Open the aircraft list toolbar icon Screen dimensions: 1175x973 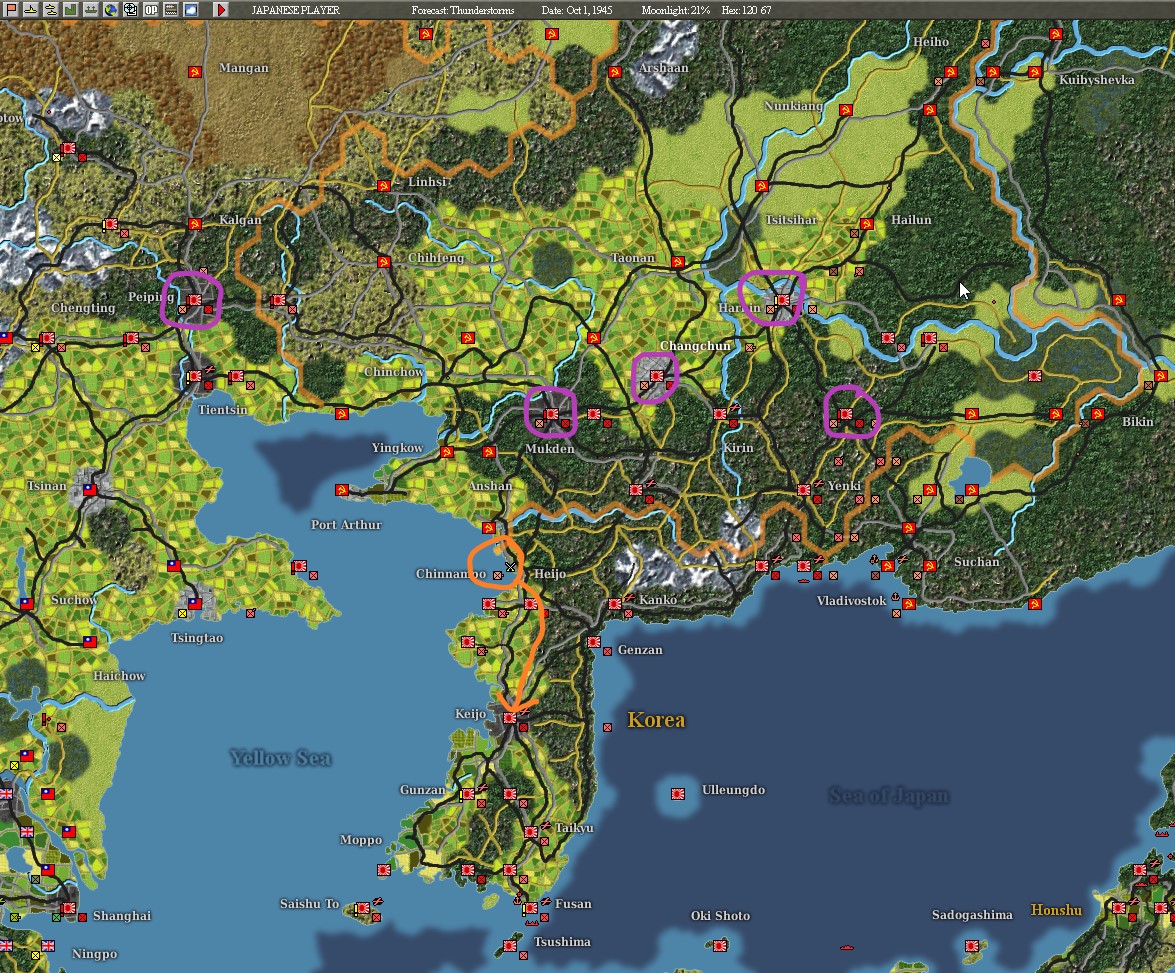pos(51,10)
